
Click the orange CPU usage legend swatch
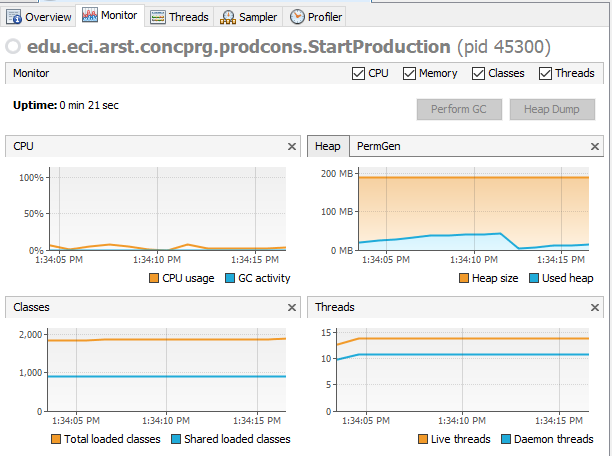[154, 278]
